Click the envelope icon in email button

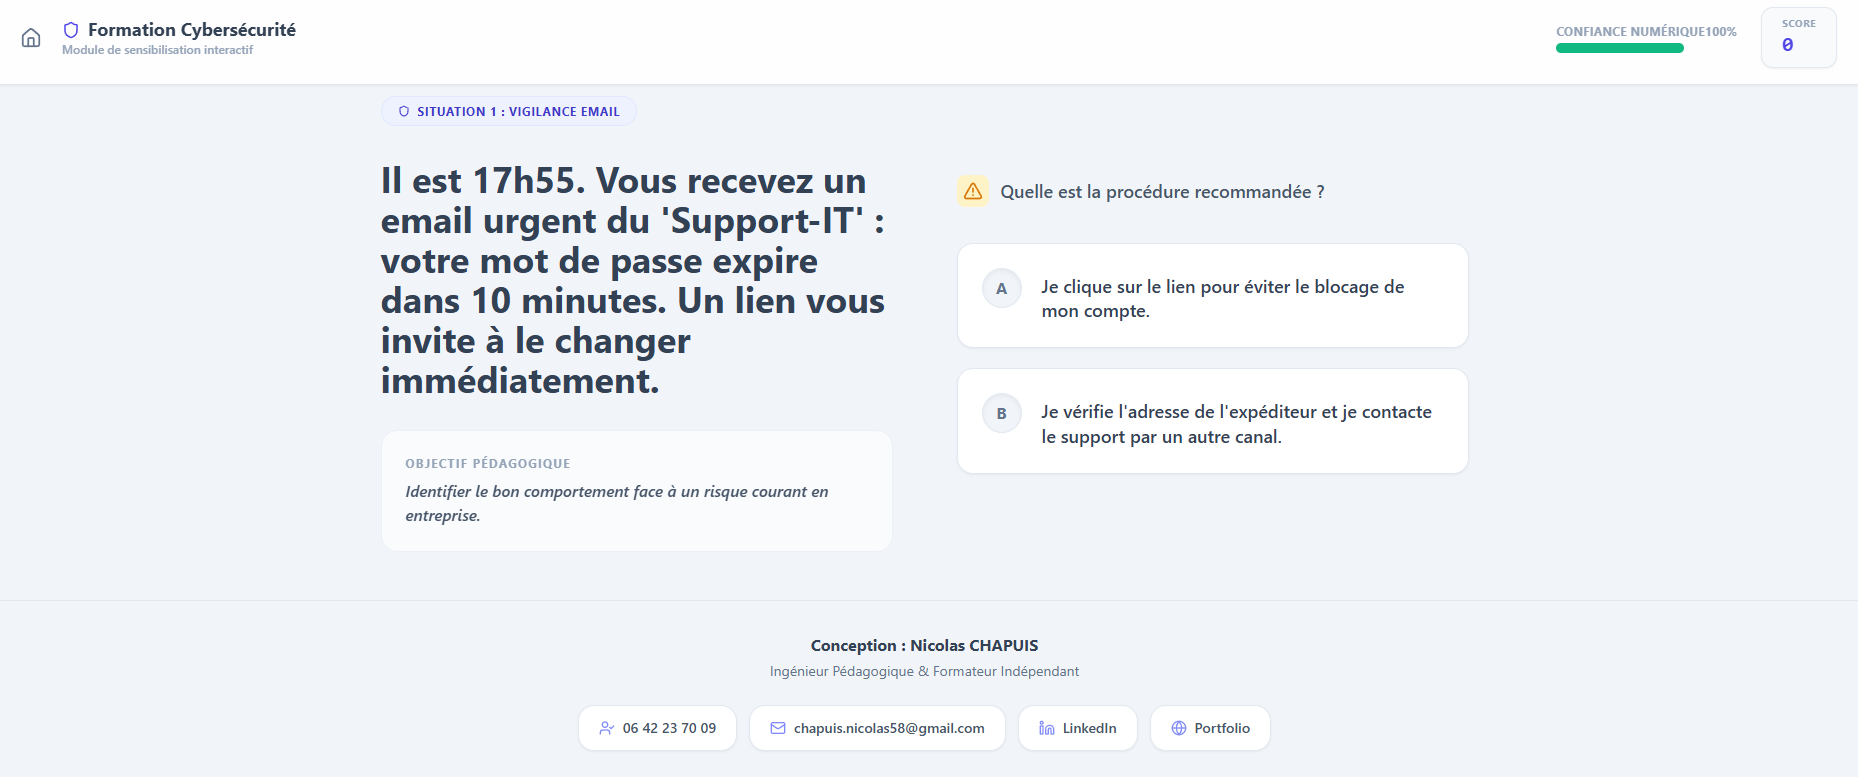pos(778,728)
